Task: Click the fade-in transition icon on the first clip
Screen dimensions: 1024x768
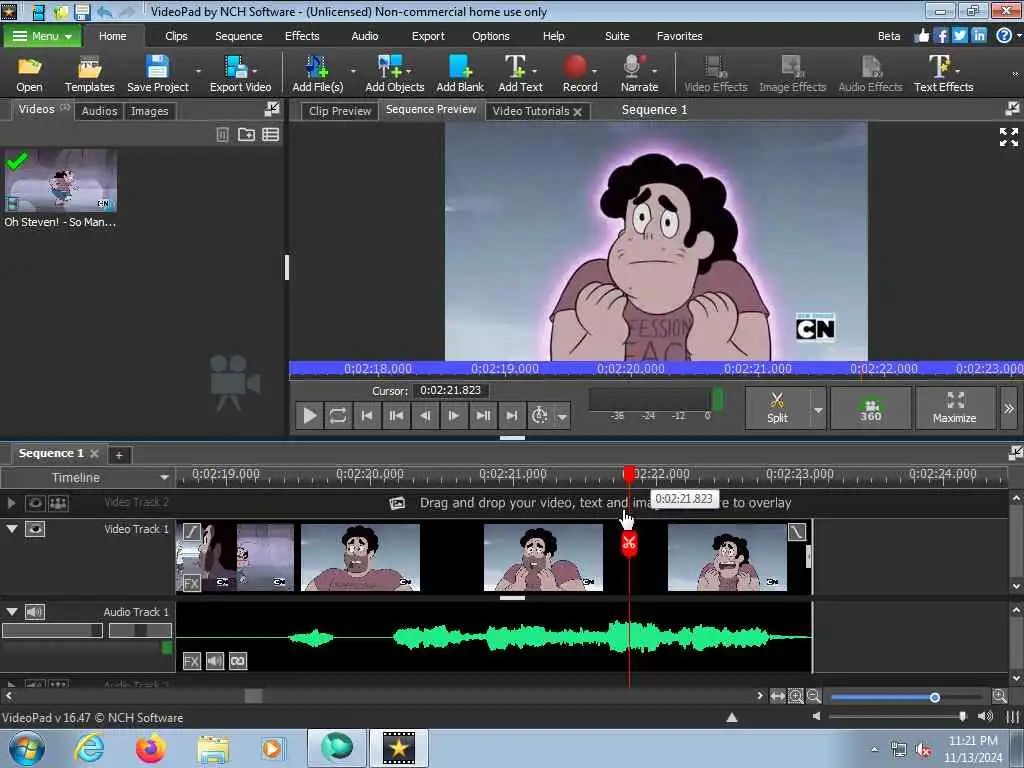Action: pyautogui.click(x=191, y=532)
